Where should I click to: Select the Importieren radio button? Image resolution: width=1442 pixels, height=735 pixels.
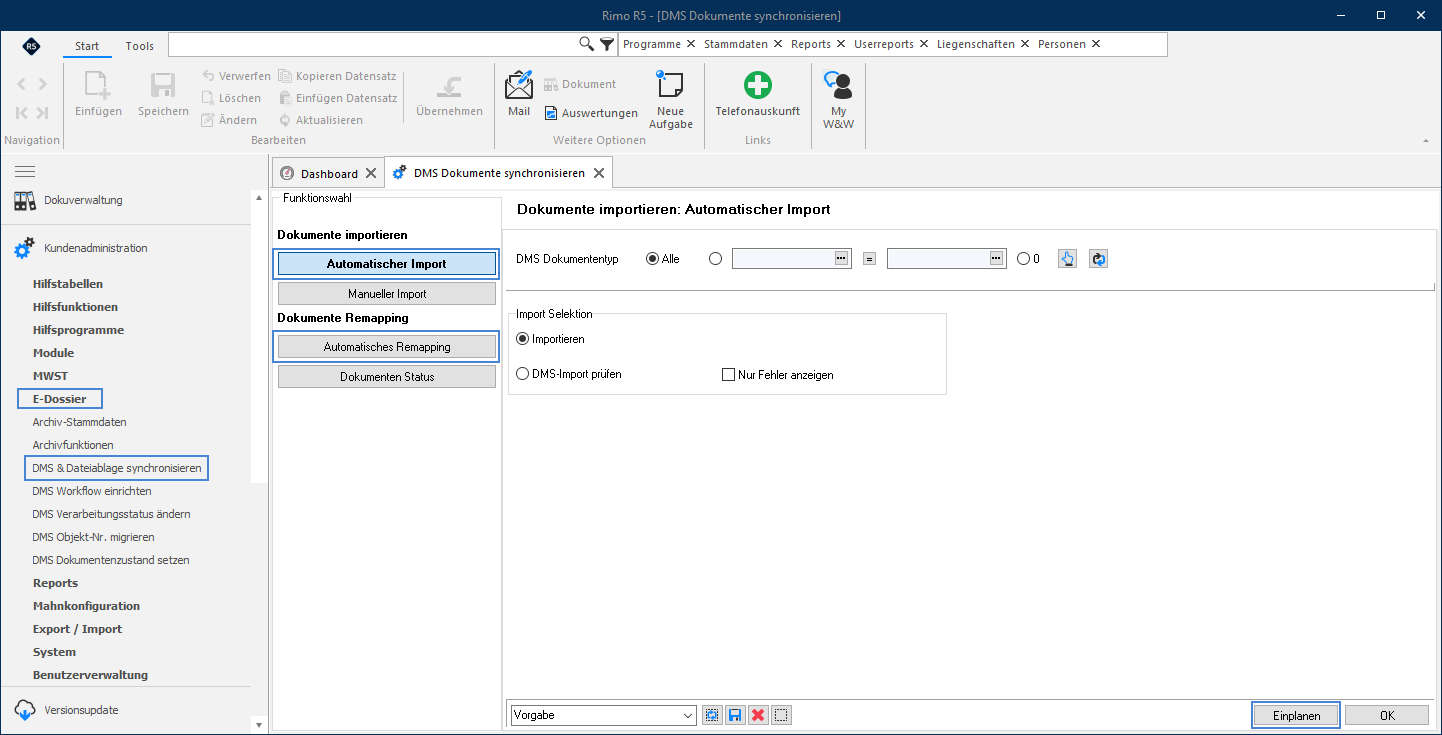[x=522, y=339]
